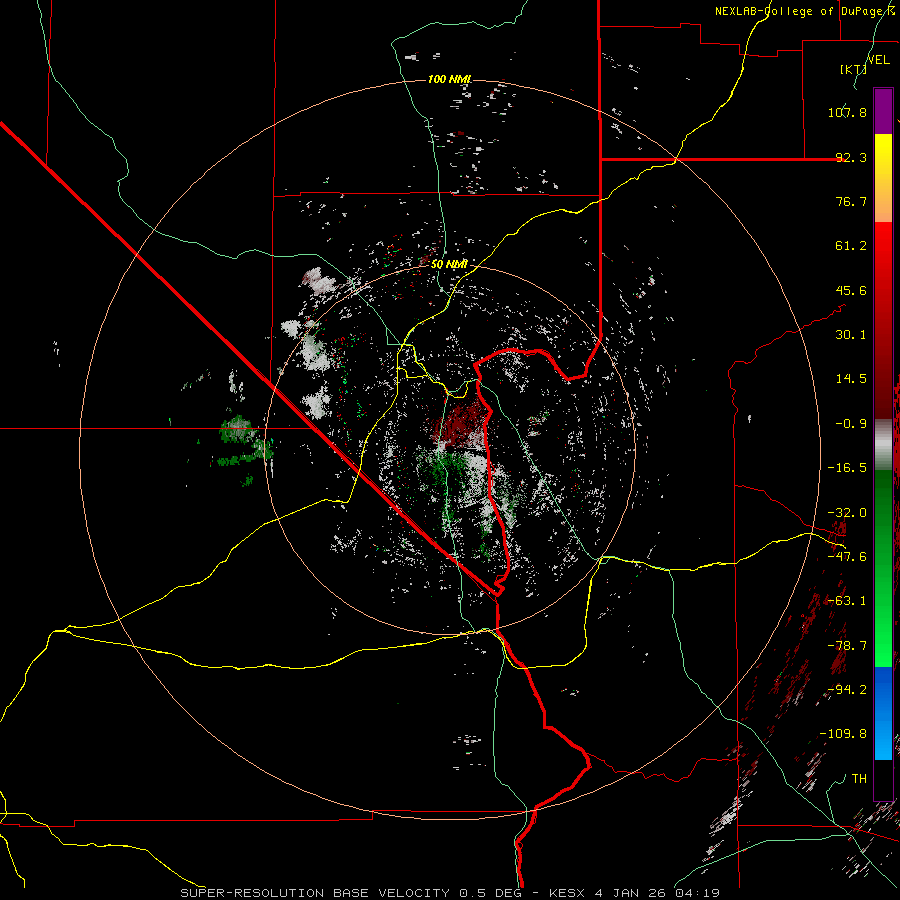Click the -47.6 velocity scale value
This screenshot has width=900, height=900.
click(x=847, y=557)
